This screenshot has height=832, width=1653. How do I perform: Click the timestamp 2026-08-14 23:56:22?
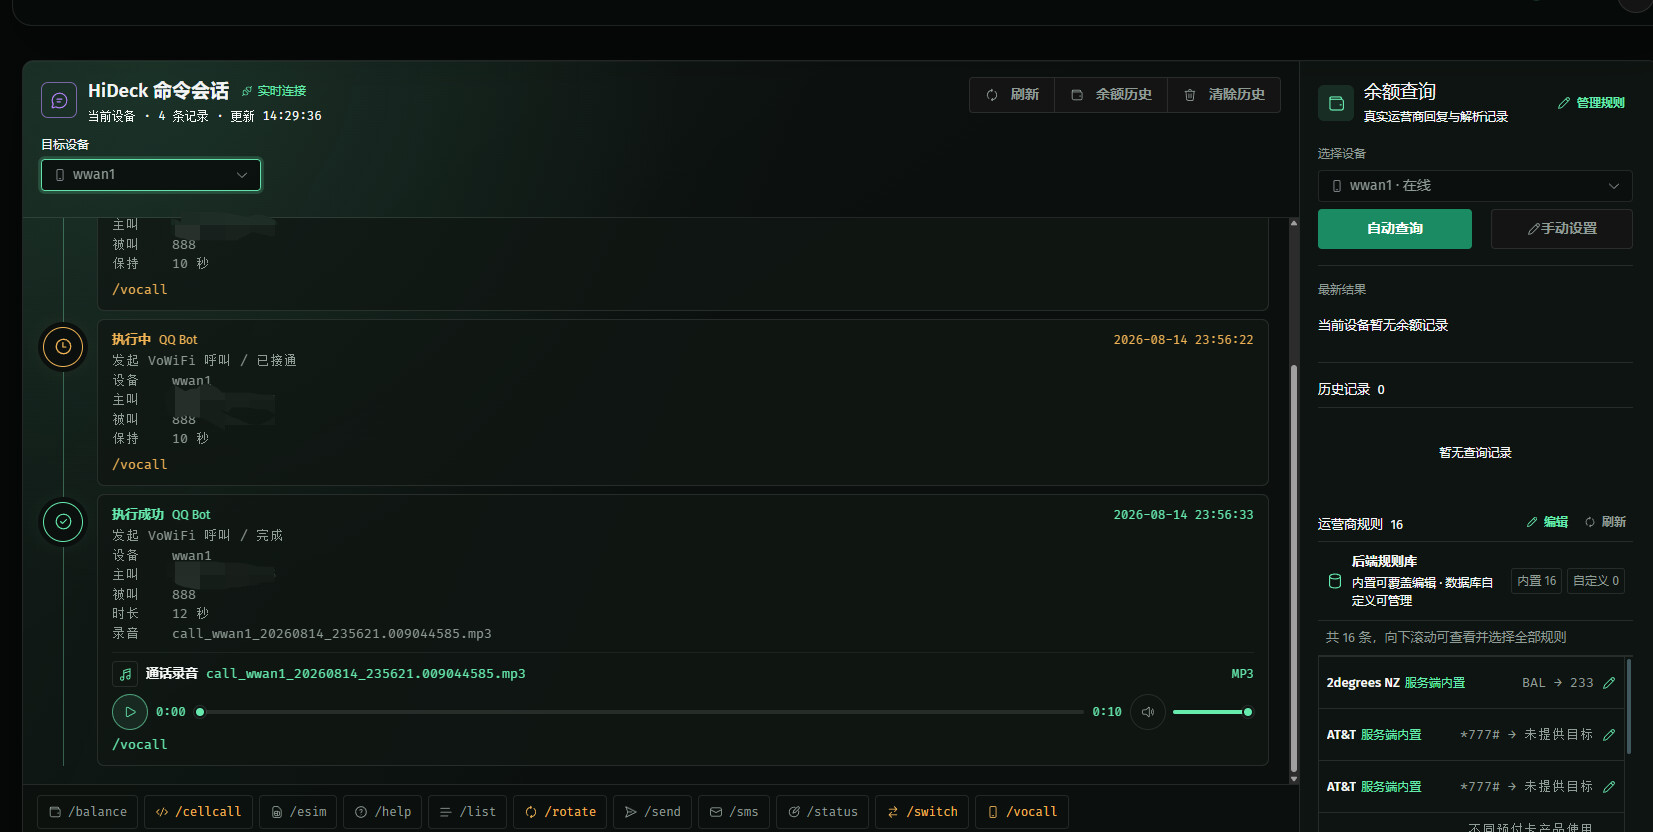(x=1183, y=340)
